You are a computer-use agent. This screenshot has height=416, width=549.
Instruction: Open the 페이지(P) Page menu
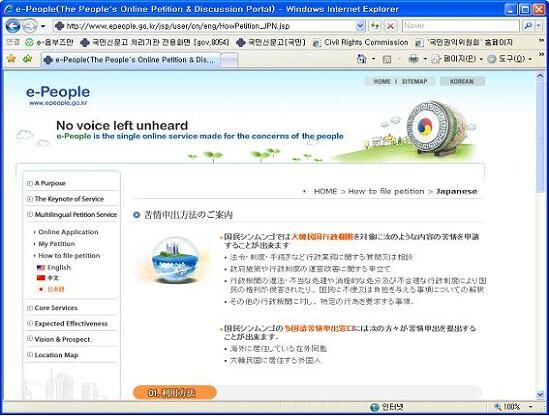point(457,59)
